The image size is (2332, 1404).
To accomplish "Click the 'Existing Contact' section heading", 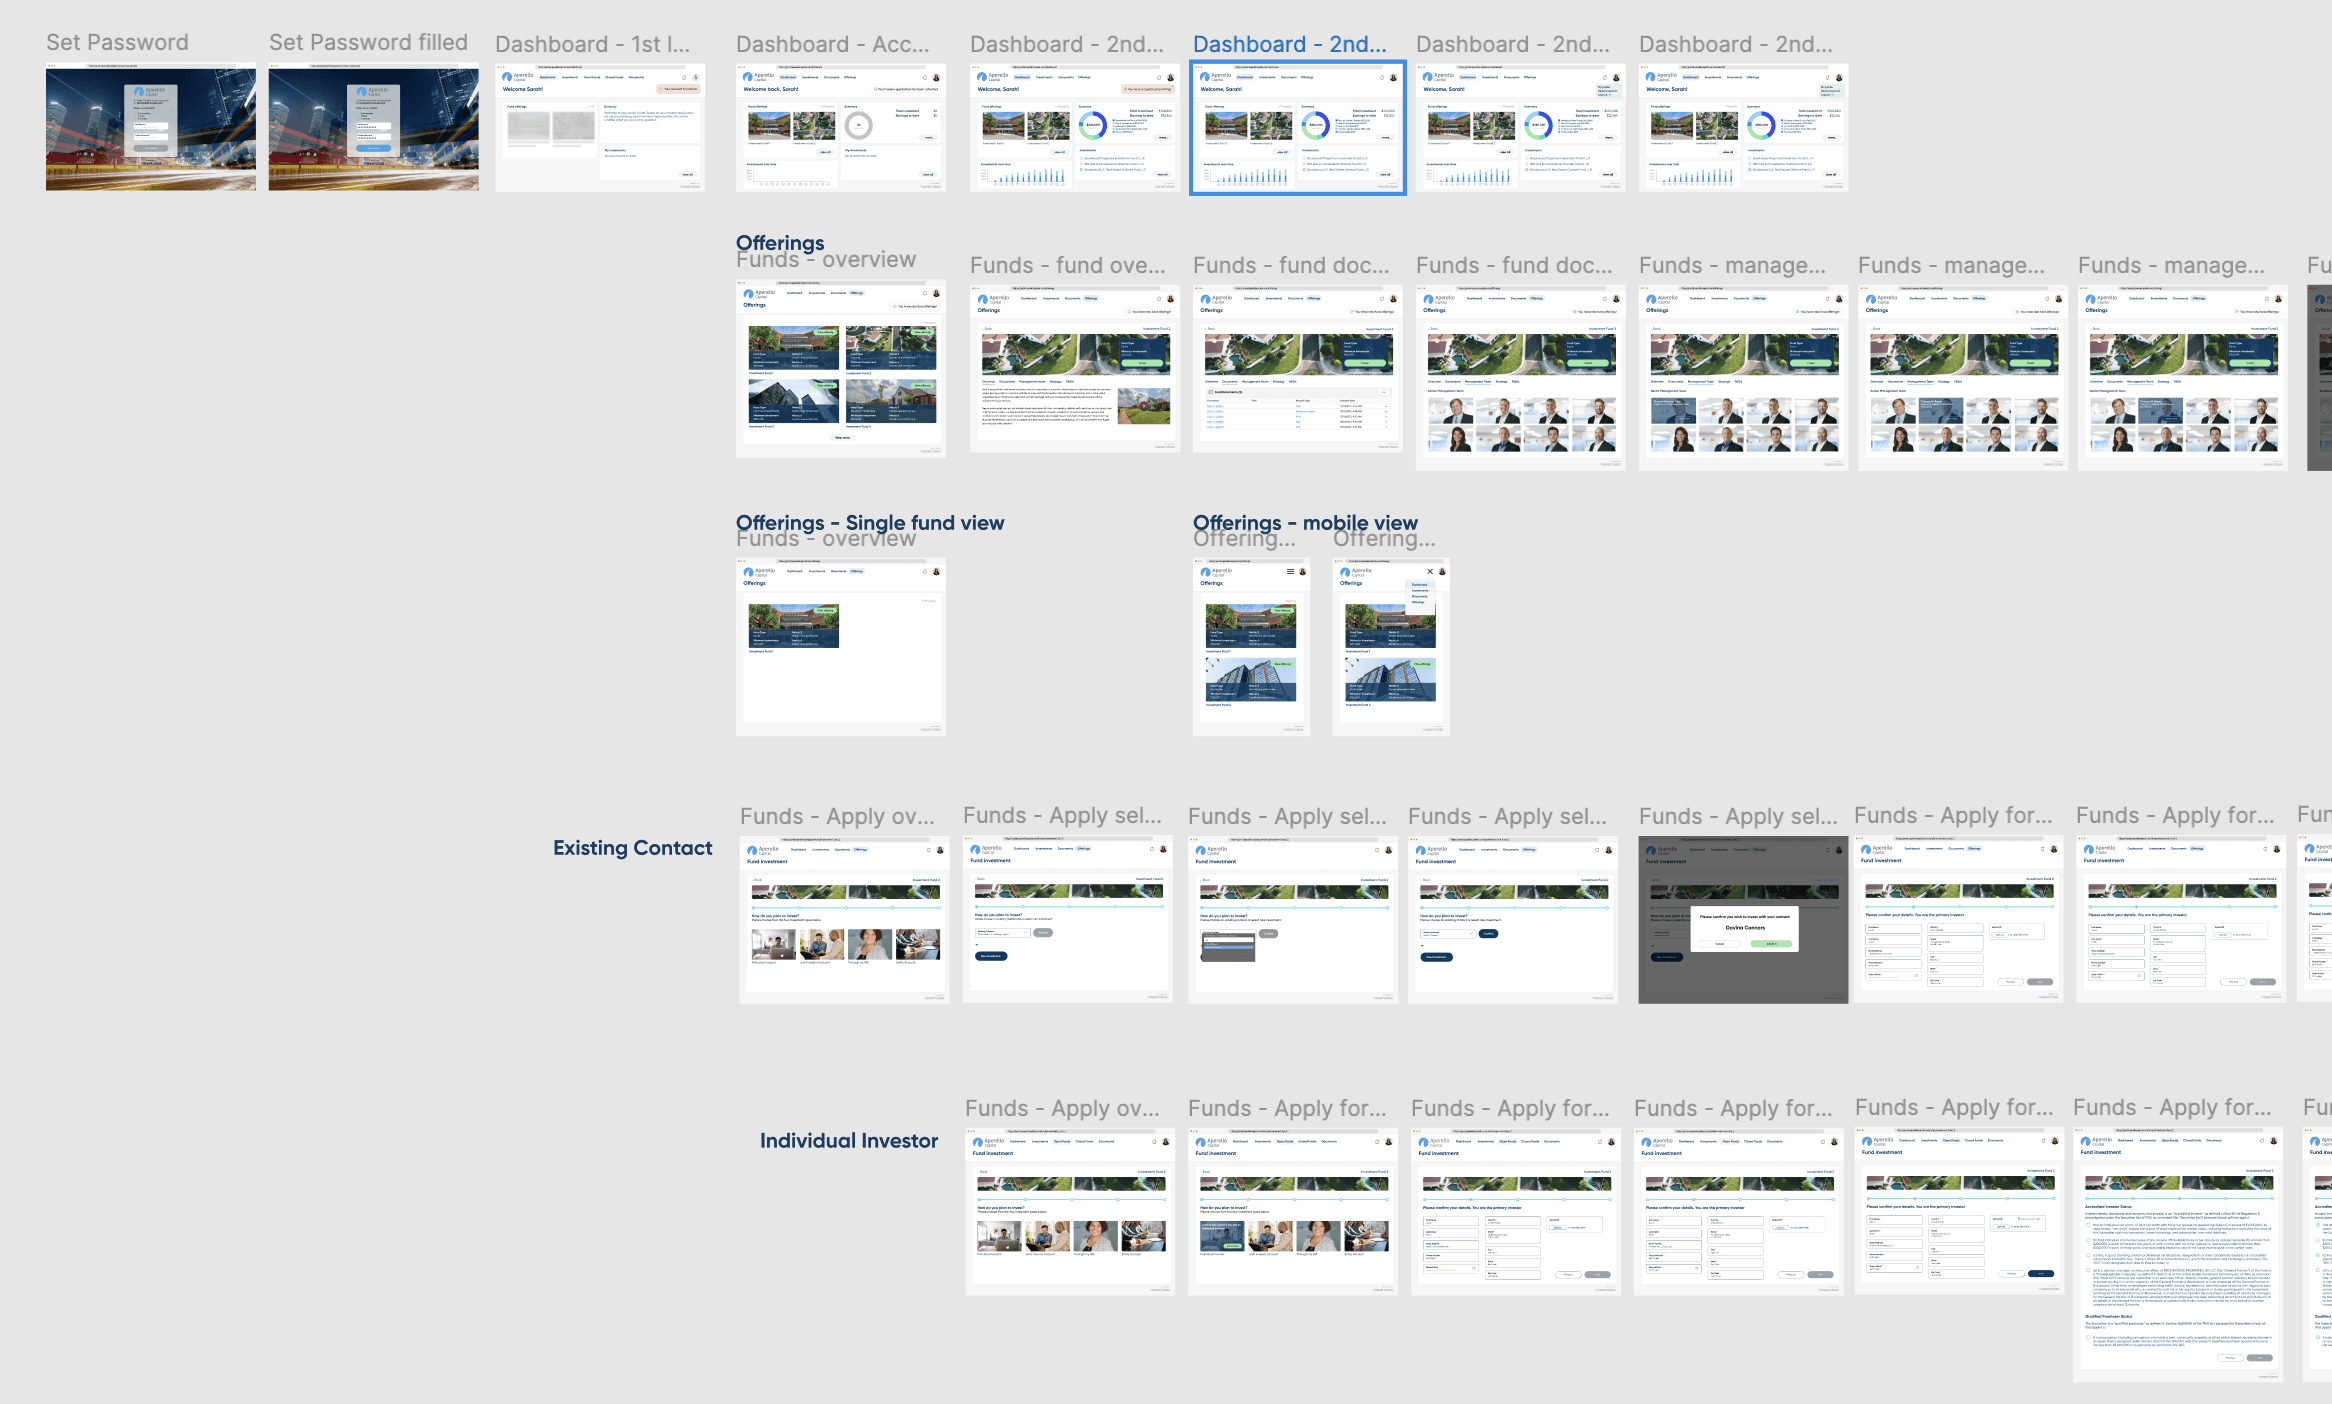I will [632, 847].
